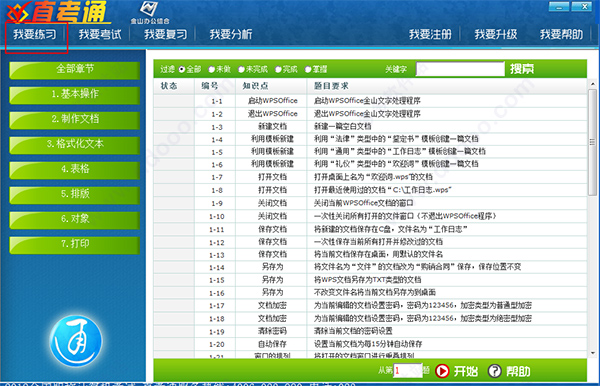Click the 题目要求 column header
600x386 pixels.
pos(447,86)
